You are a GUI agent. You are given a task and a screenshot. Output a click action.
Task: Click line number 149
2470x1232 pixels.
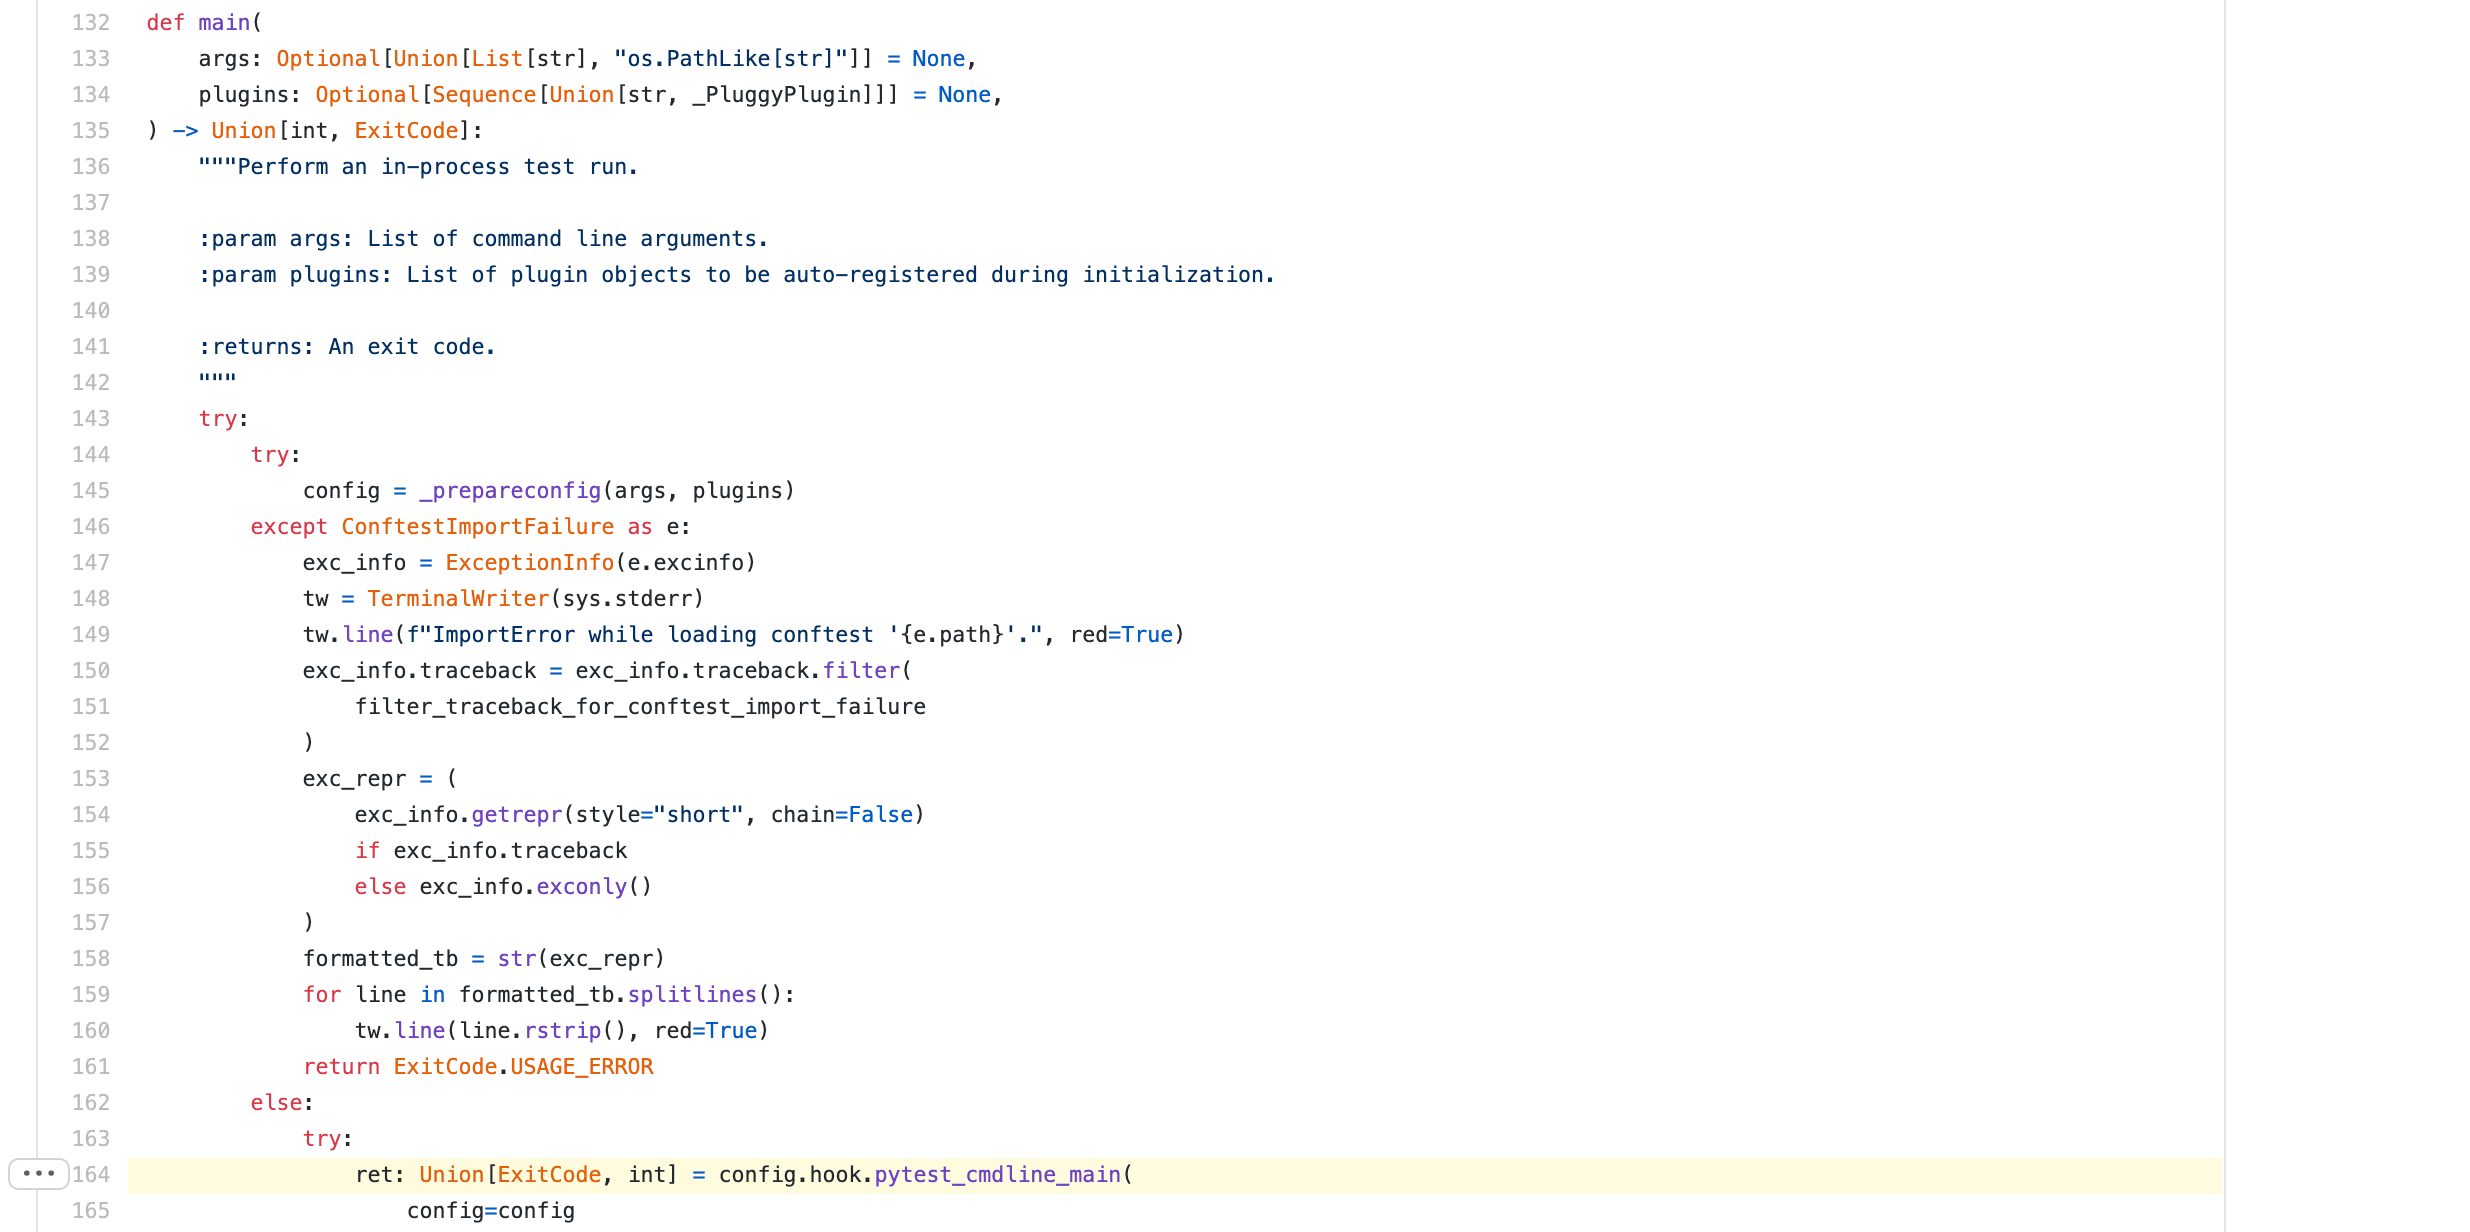(x=90, y=634)
